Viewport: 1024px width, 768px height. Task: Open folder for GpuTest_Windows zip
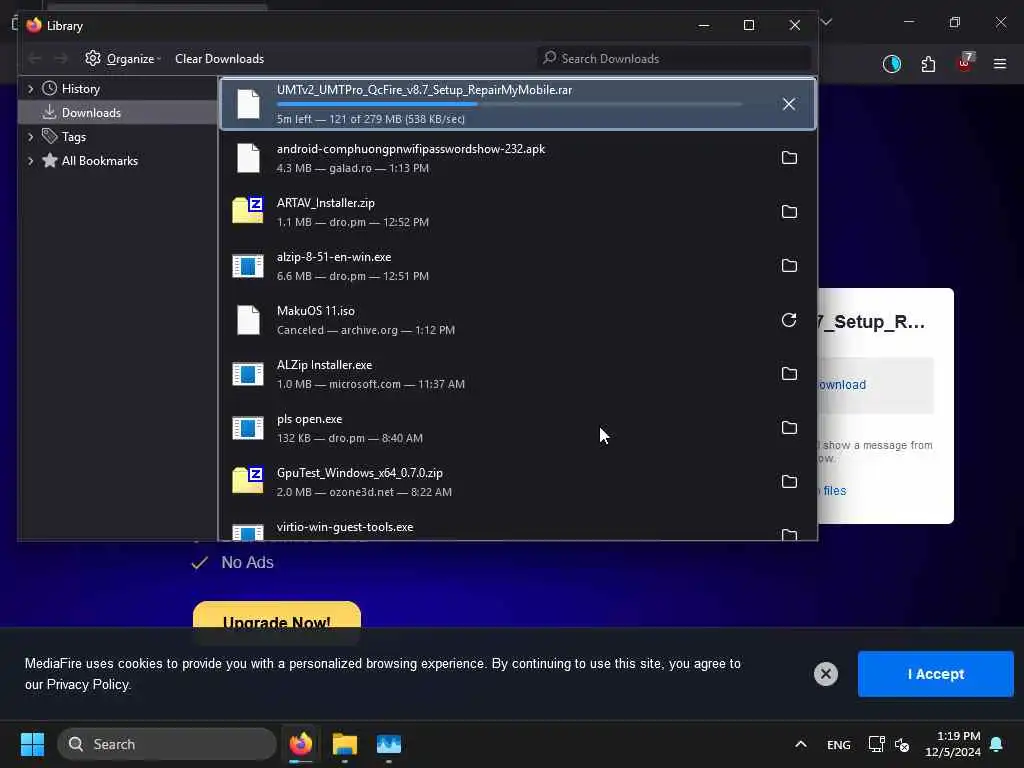point(789,482)
